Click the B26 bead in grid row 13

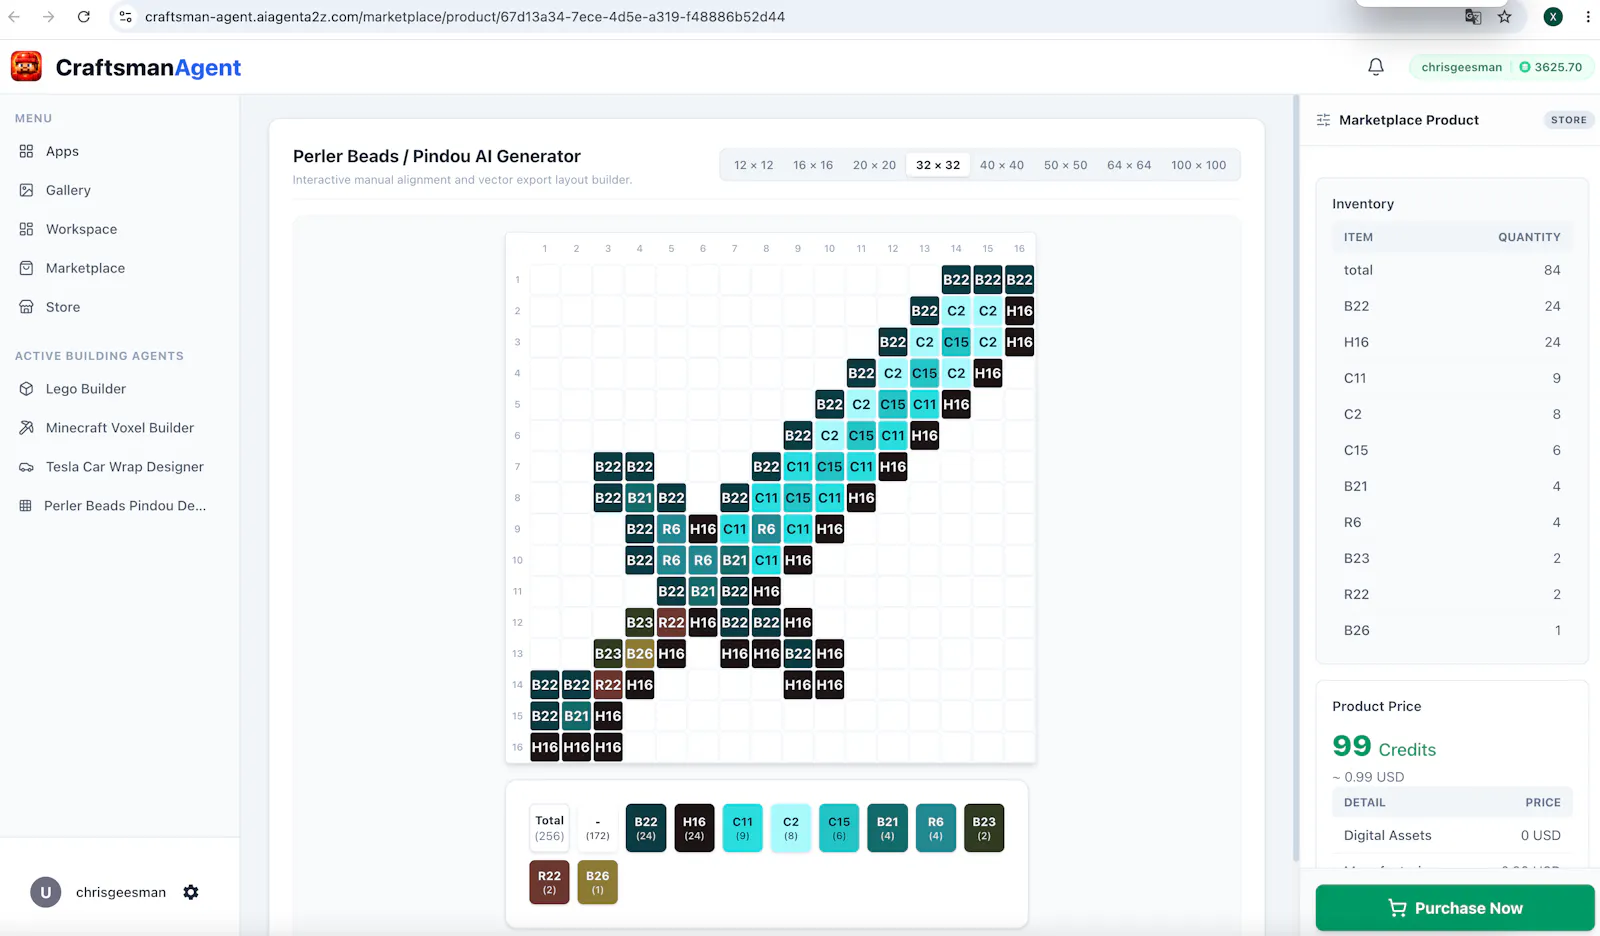click(x=639, y=654)
